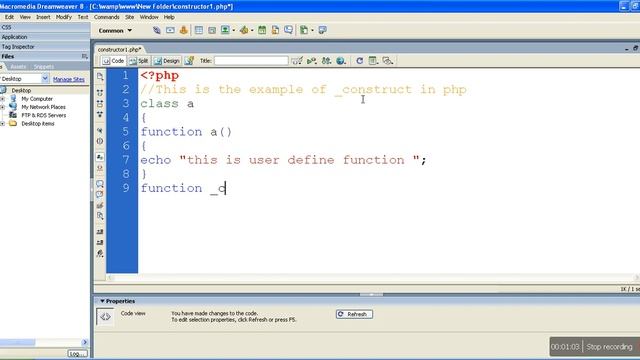This screenshot has width=640, height=360.
Task: Expand the My Network Places node
Action: click(2, 107)
